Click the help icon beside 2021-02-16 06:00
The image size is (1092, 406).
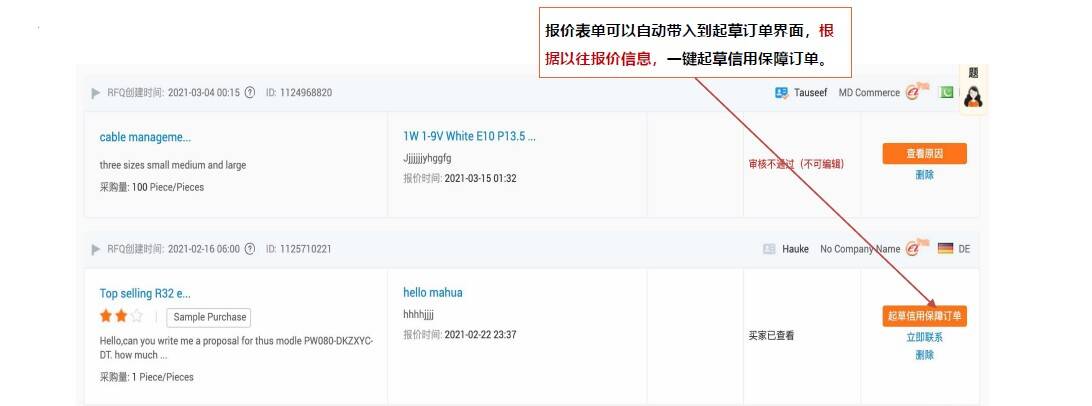[x=250, y=249]
